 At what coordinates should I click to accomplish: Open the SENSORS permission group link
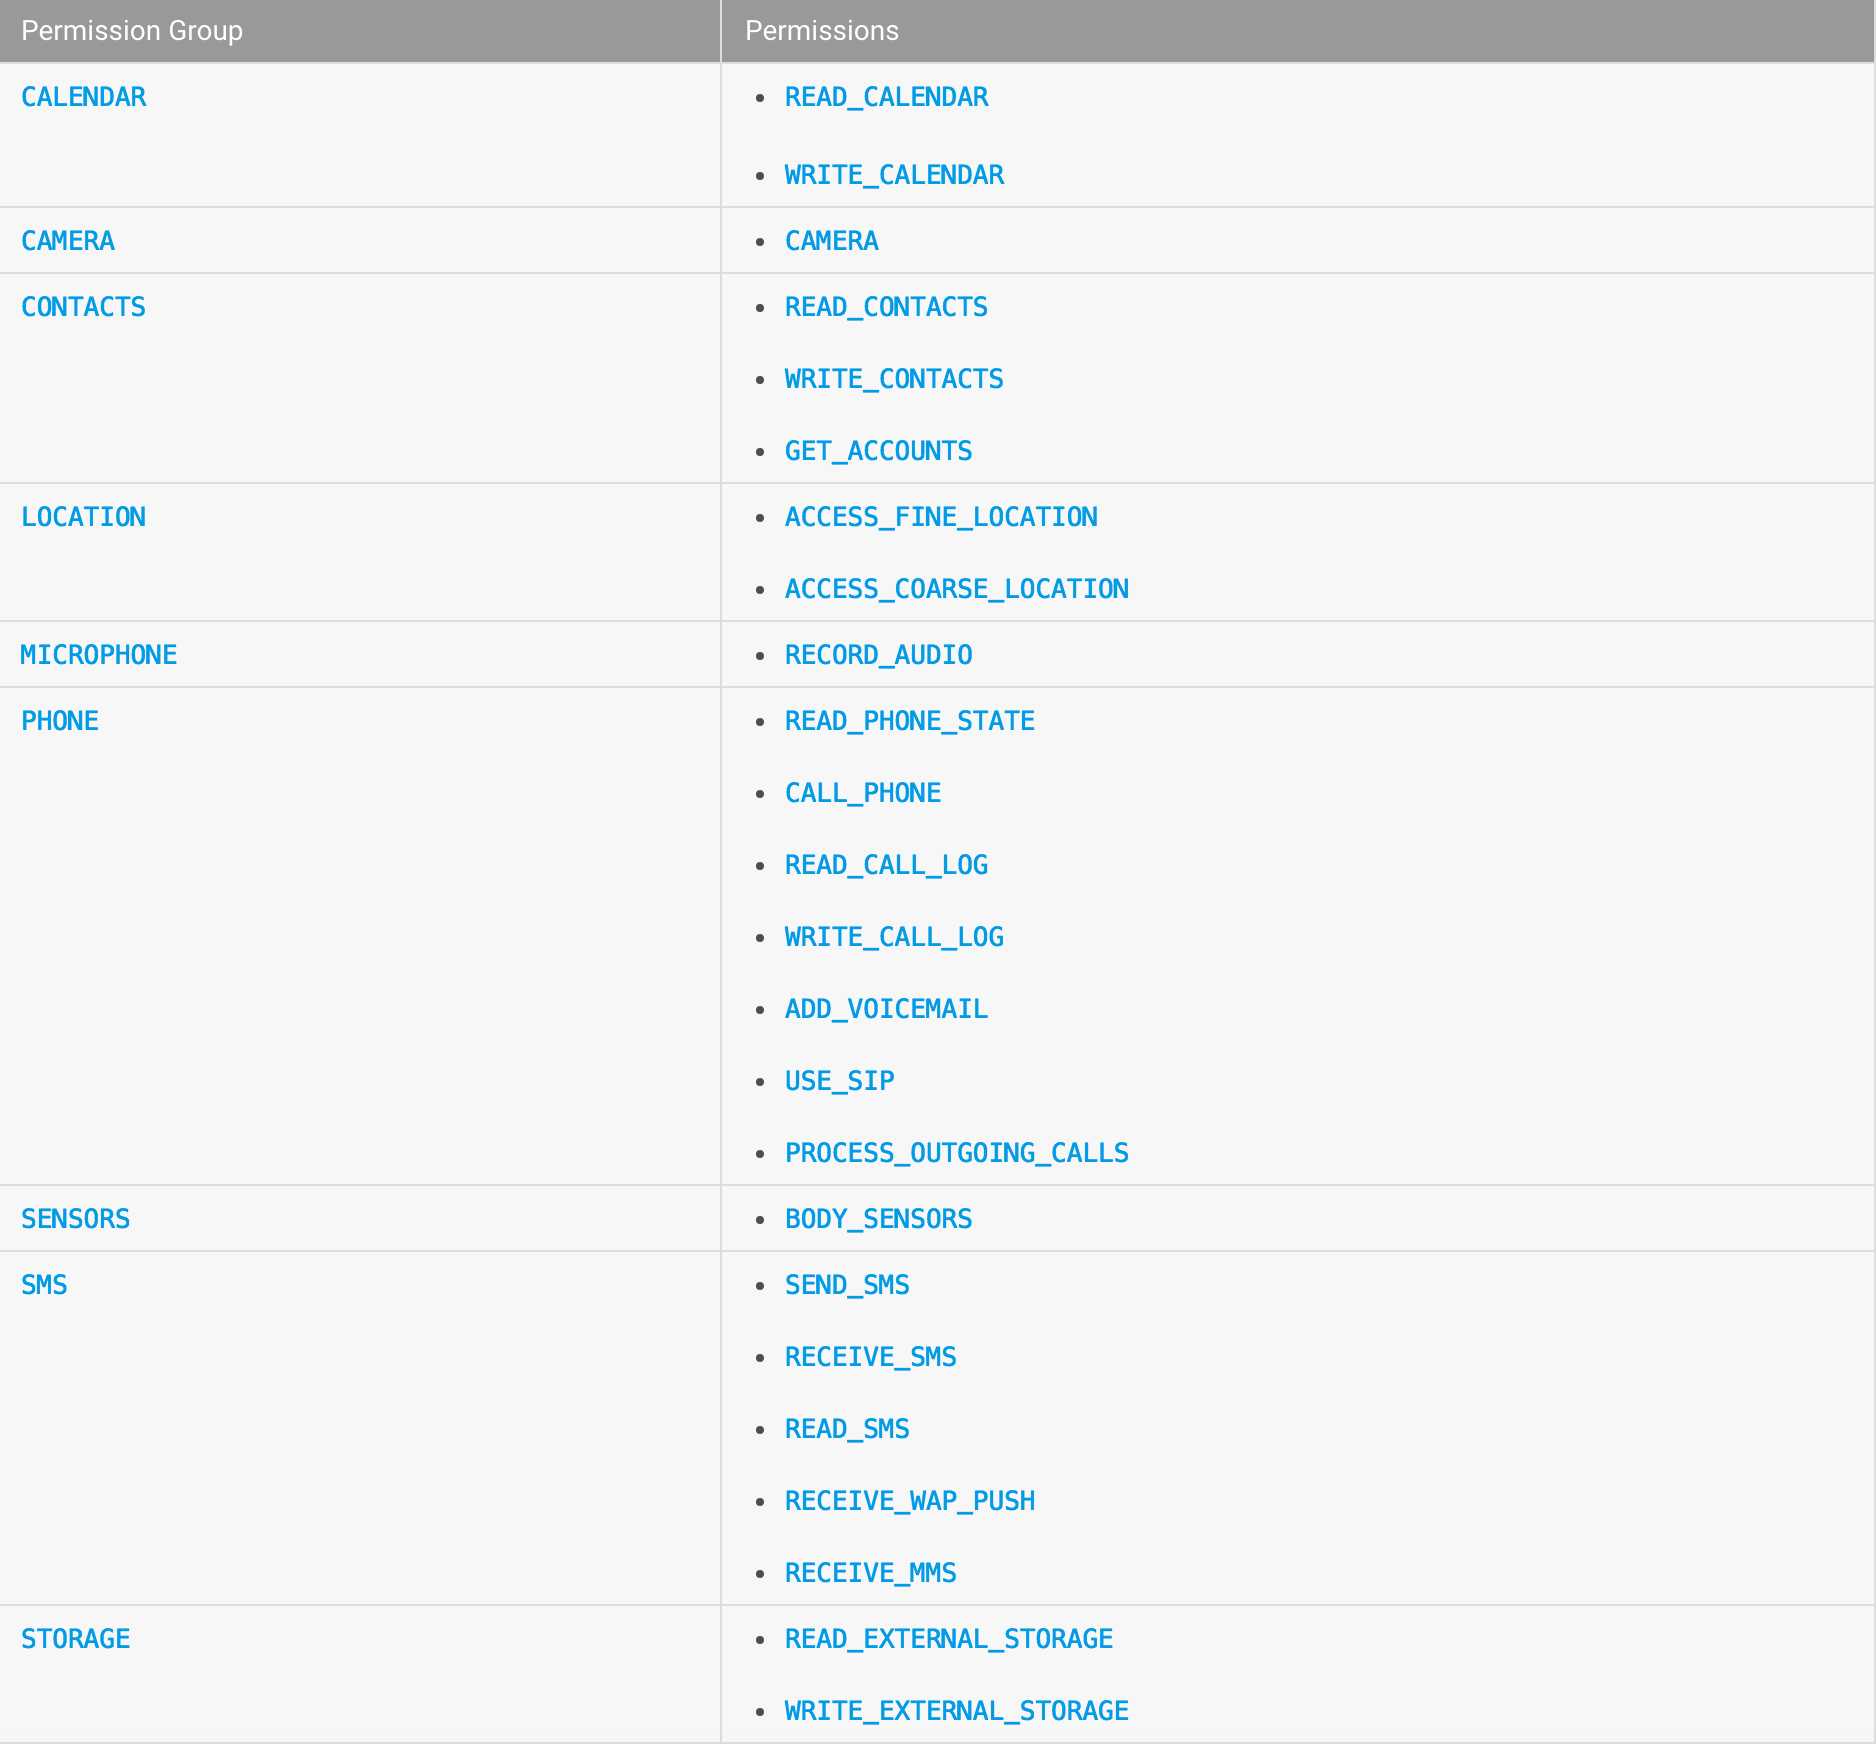point(76,1219)
